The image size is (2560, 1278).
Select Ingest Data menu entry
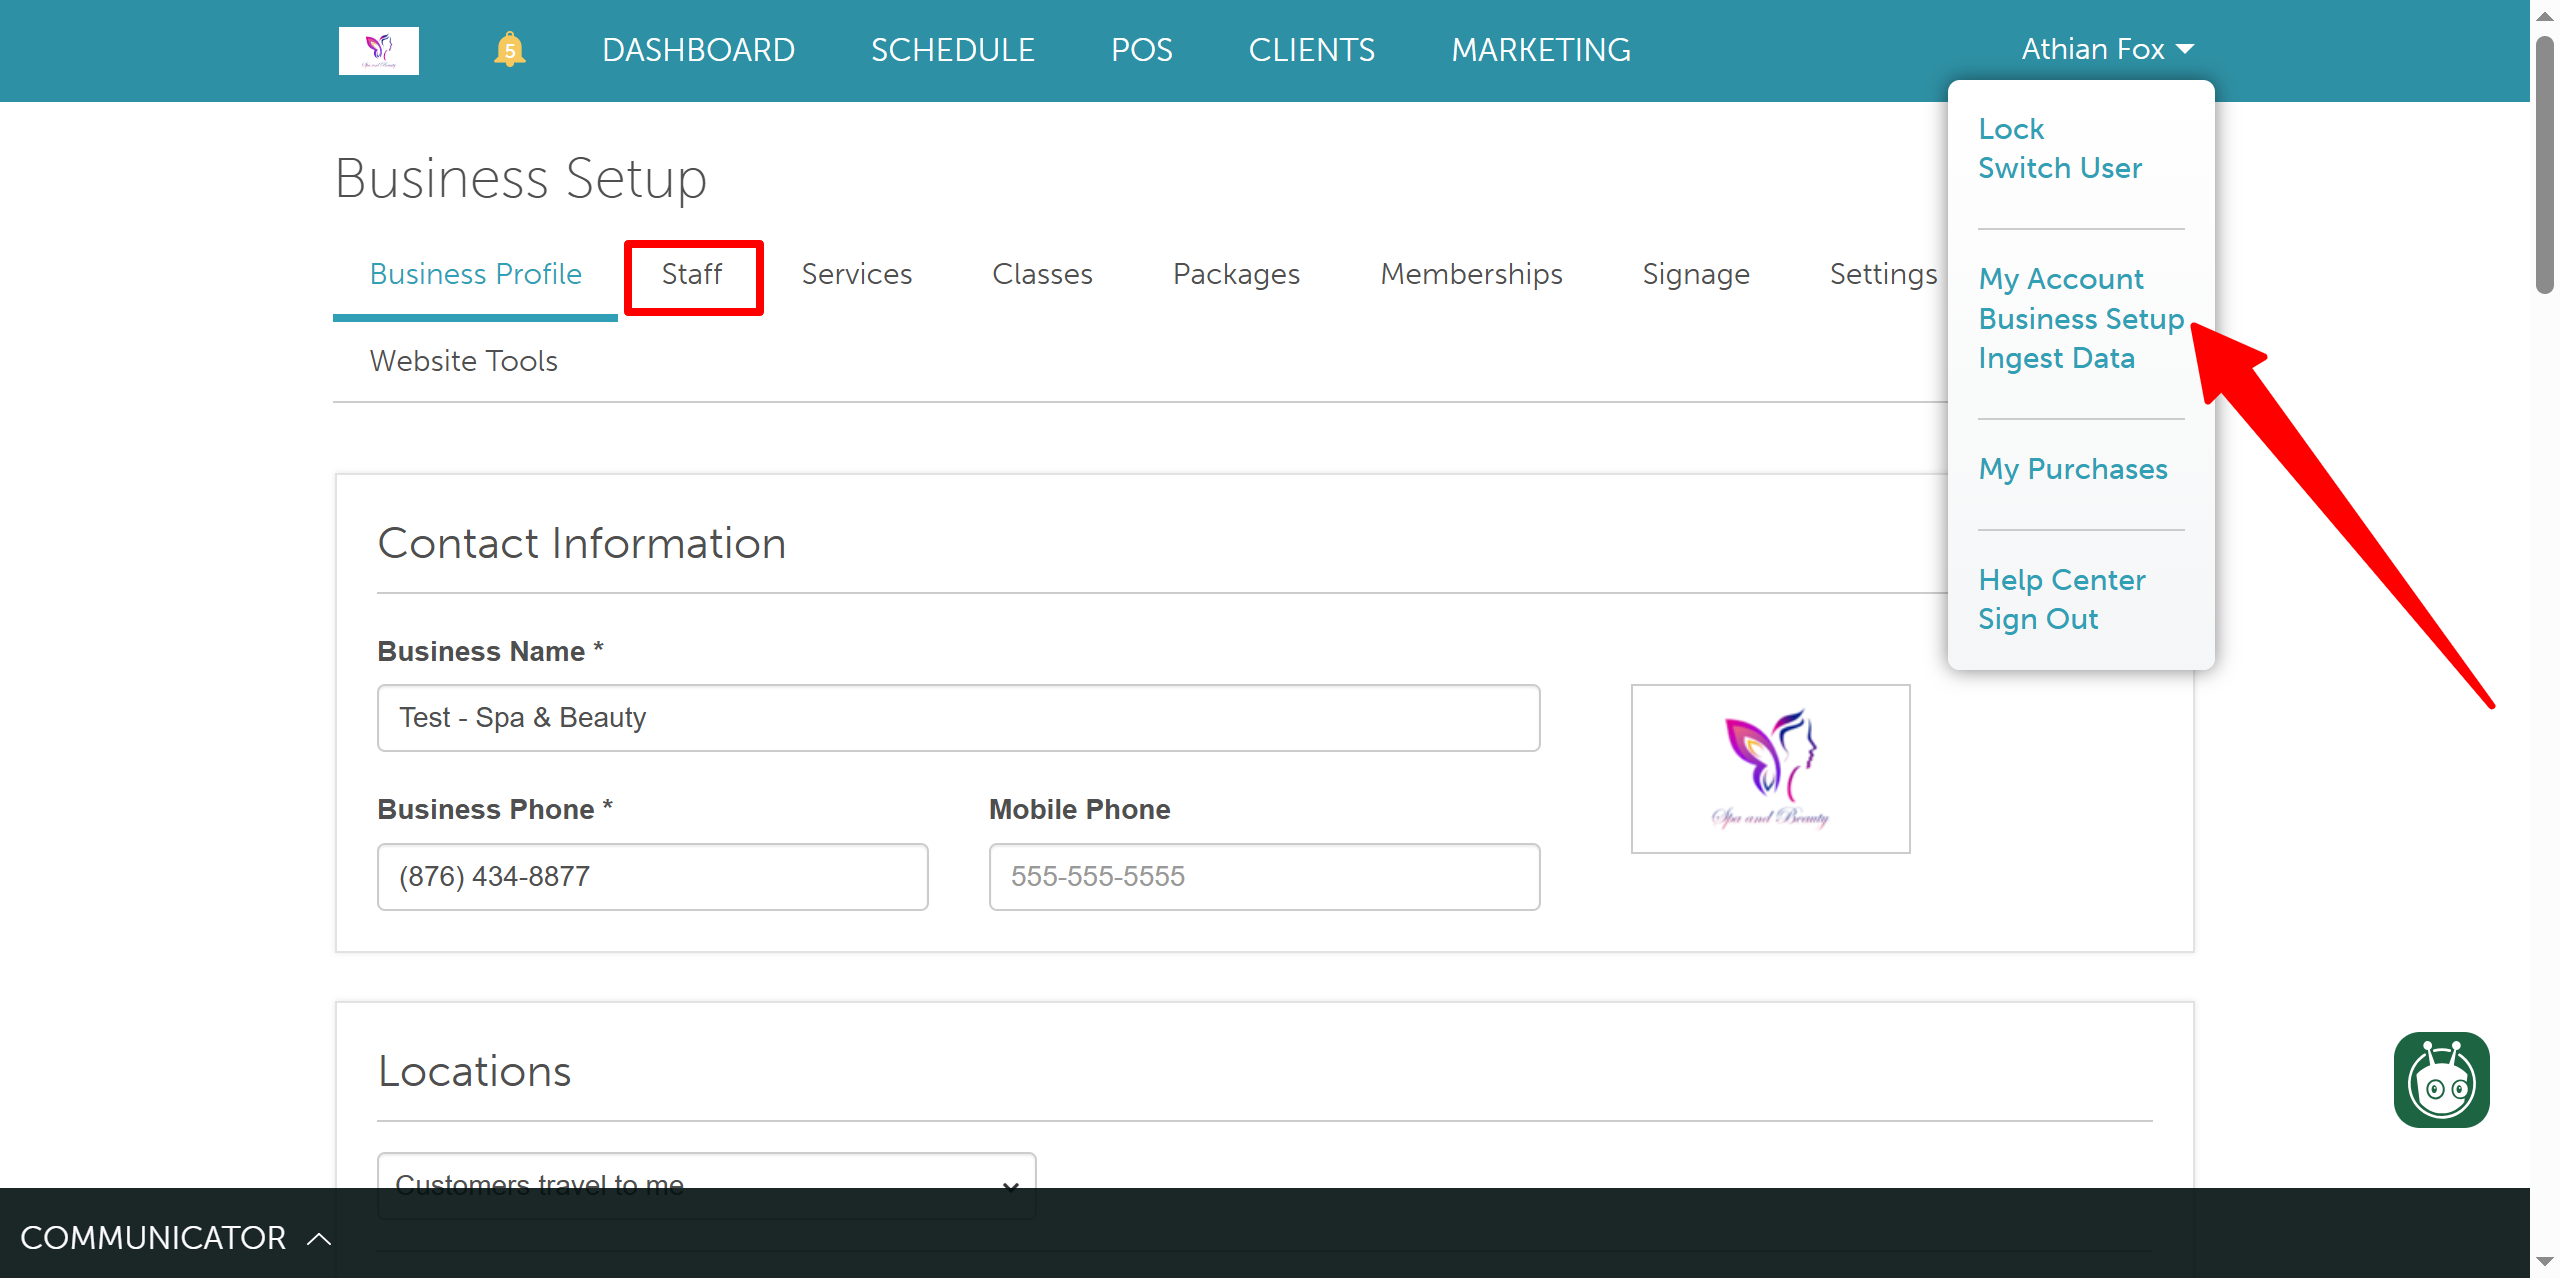pyautogui.click(x=2055, y=358)
